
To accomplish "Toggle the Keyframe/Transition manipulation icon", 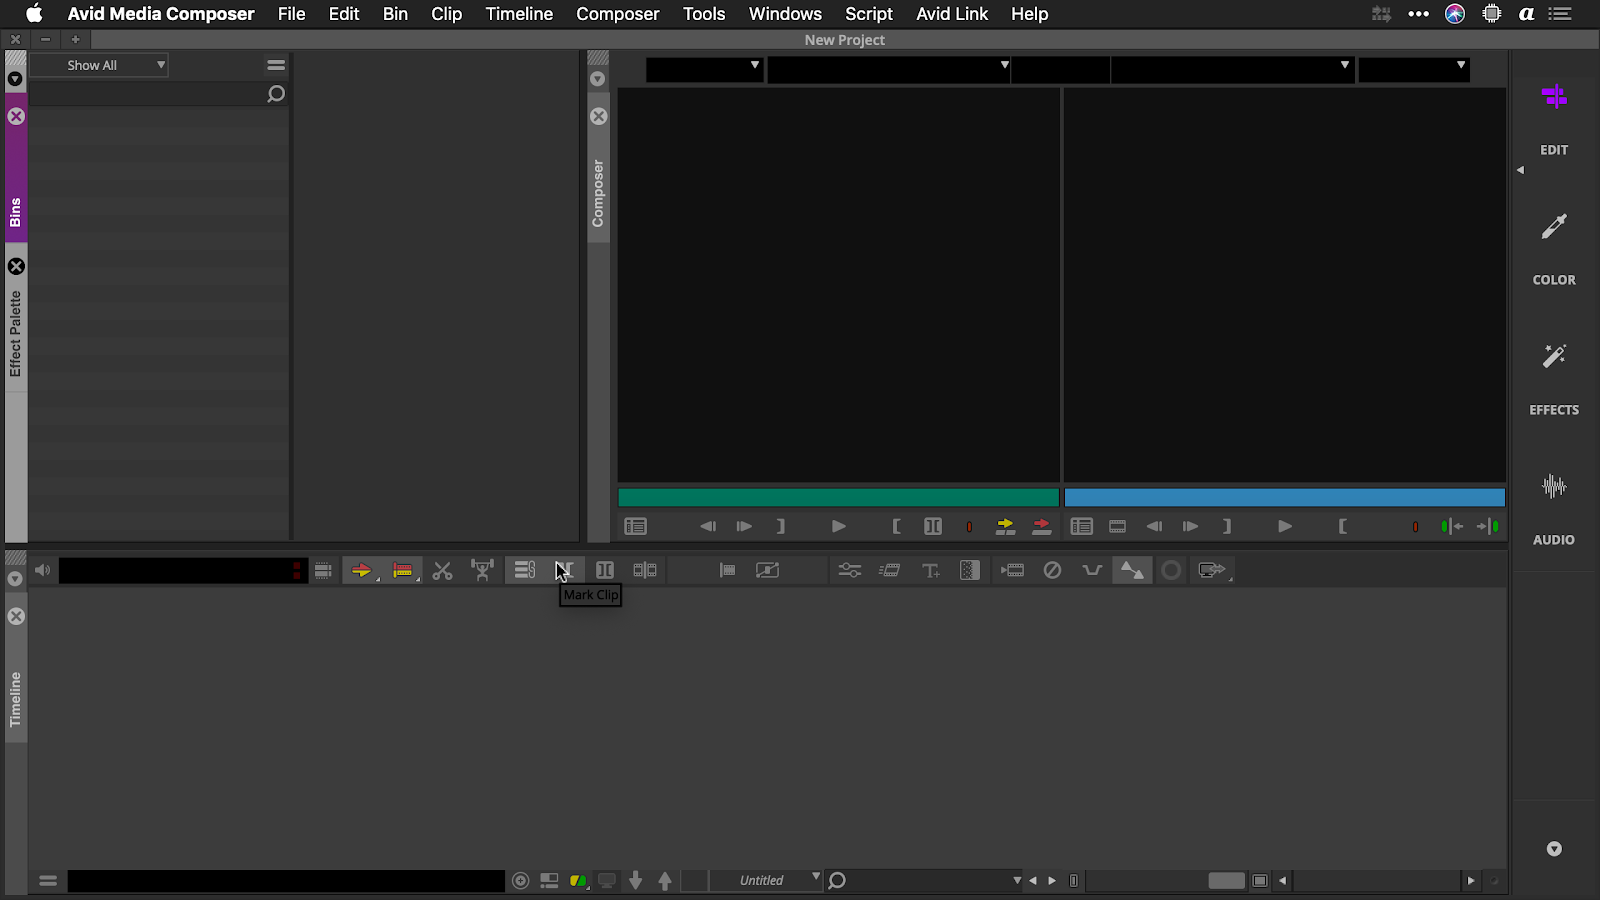I will 1132,570.
